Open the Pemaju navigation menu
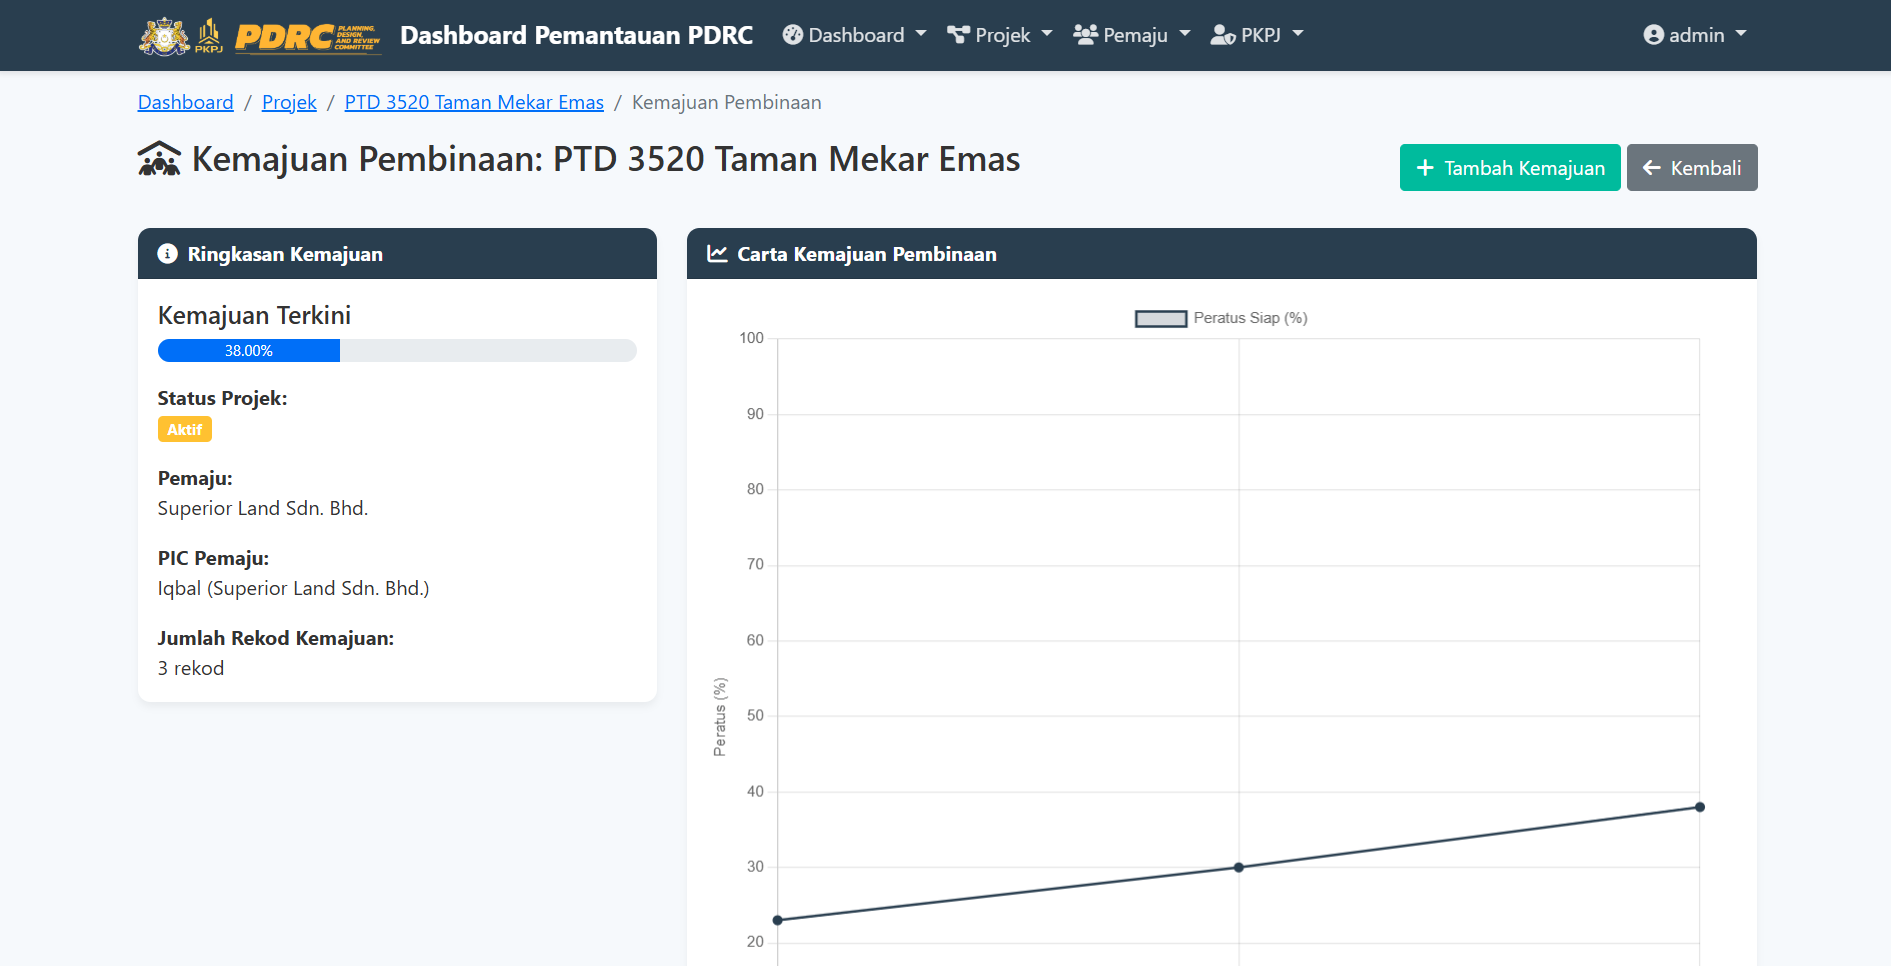Screen dimensions: 1891x966 tap(1133, 35)
